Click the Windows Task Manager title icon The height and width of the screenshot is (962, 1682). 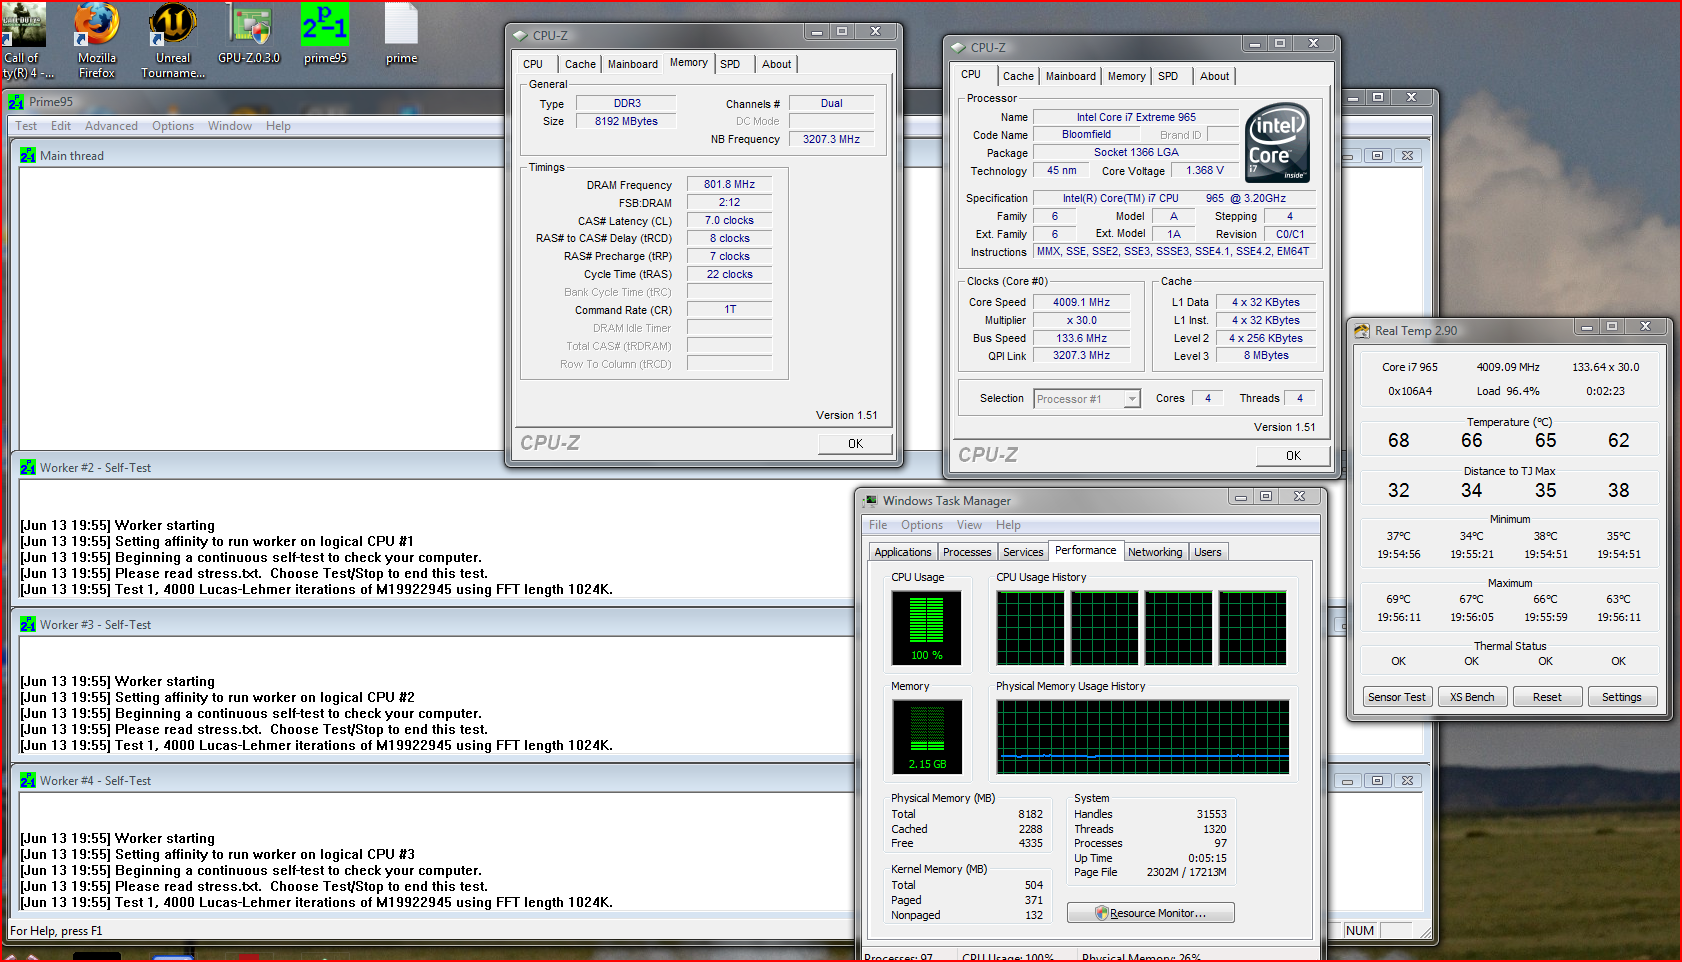coord(870,501)
